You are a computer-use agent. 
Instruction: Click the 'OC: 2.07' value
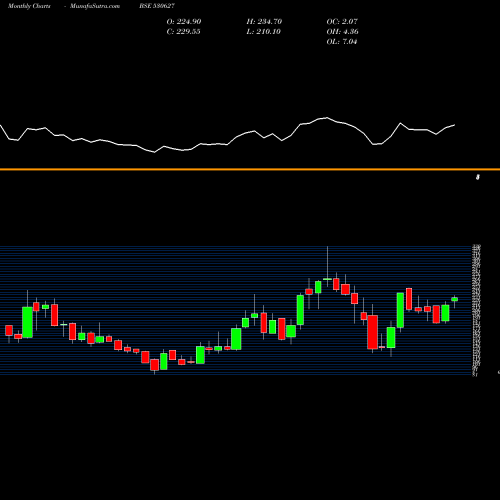[x=342, y=22]
